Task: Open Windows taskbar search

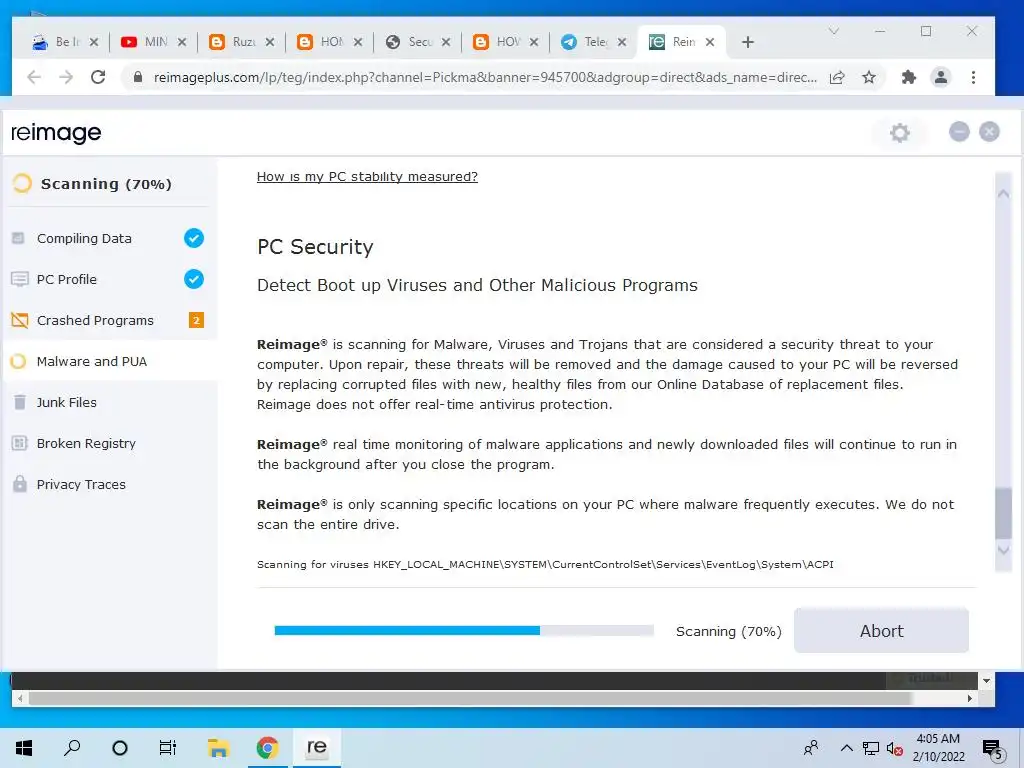Action: coord(72,748)
